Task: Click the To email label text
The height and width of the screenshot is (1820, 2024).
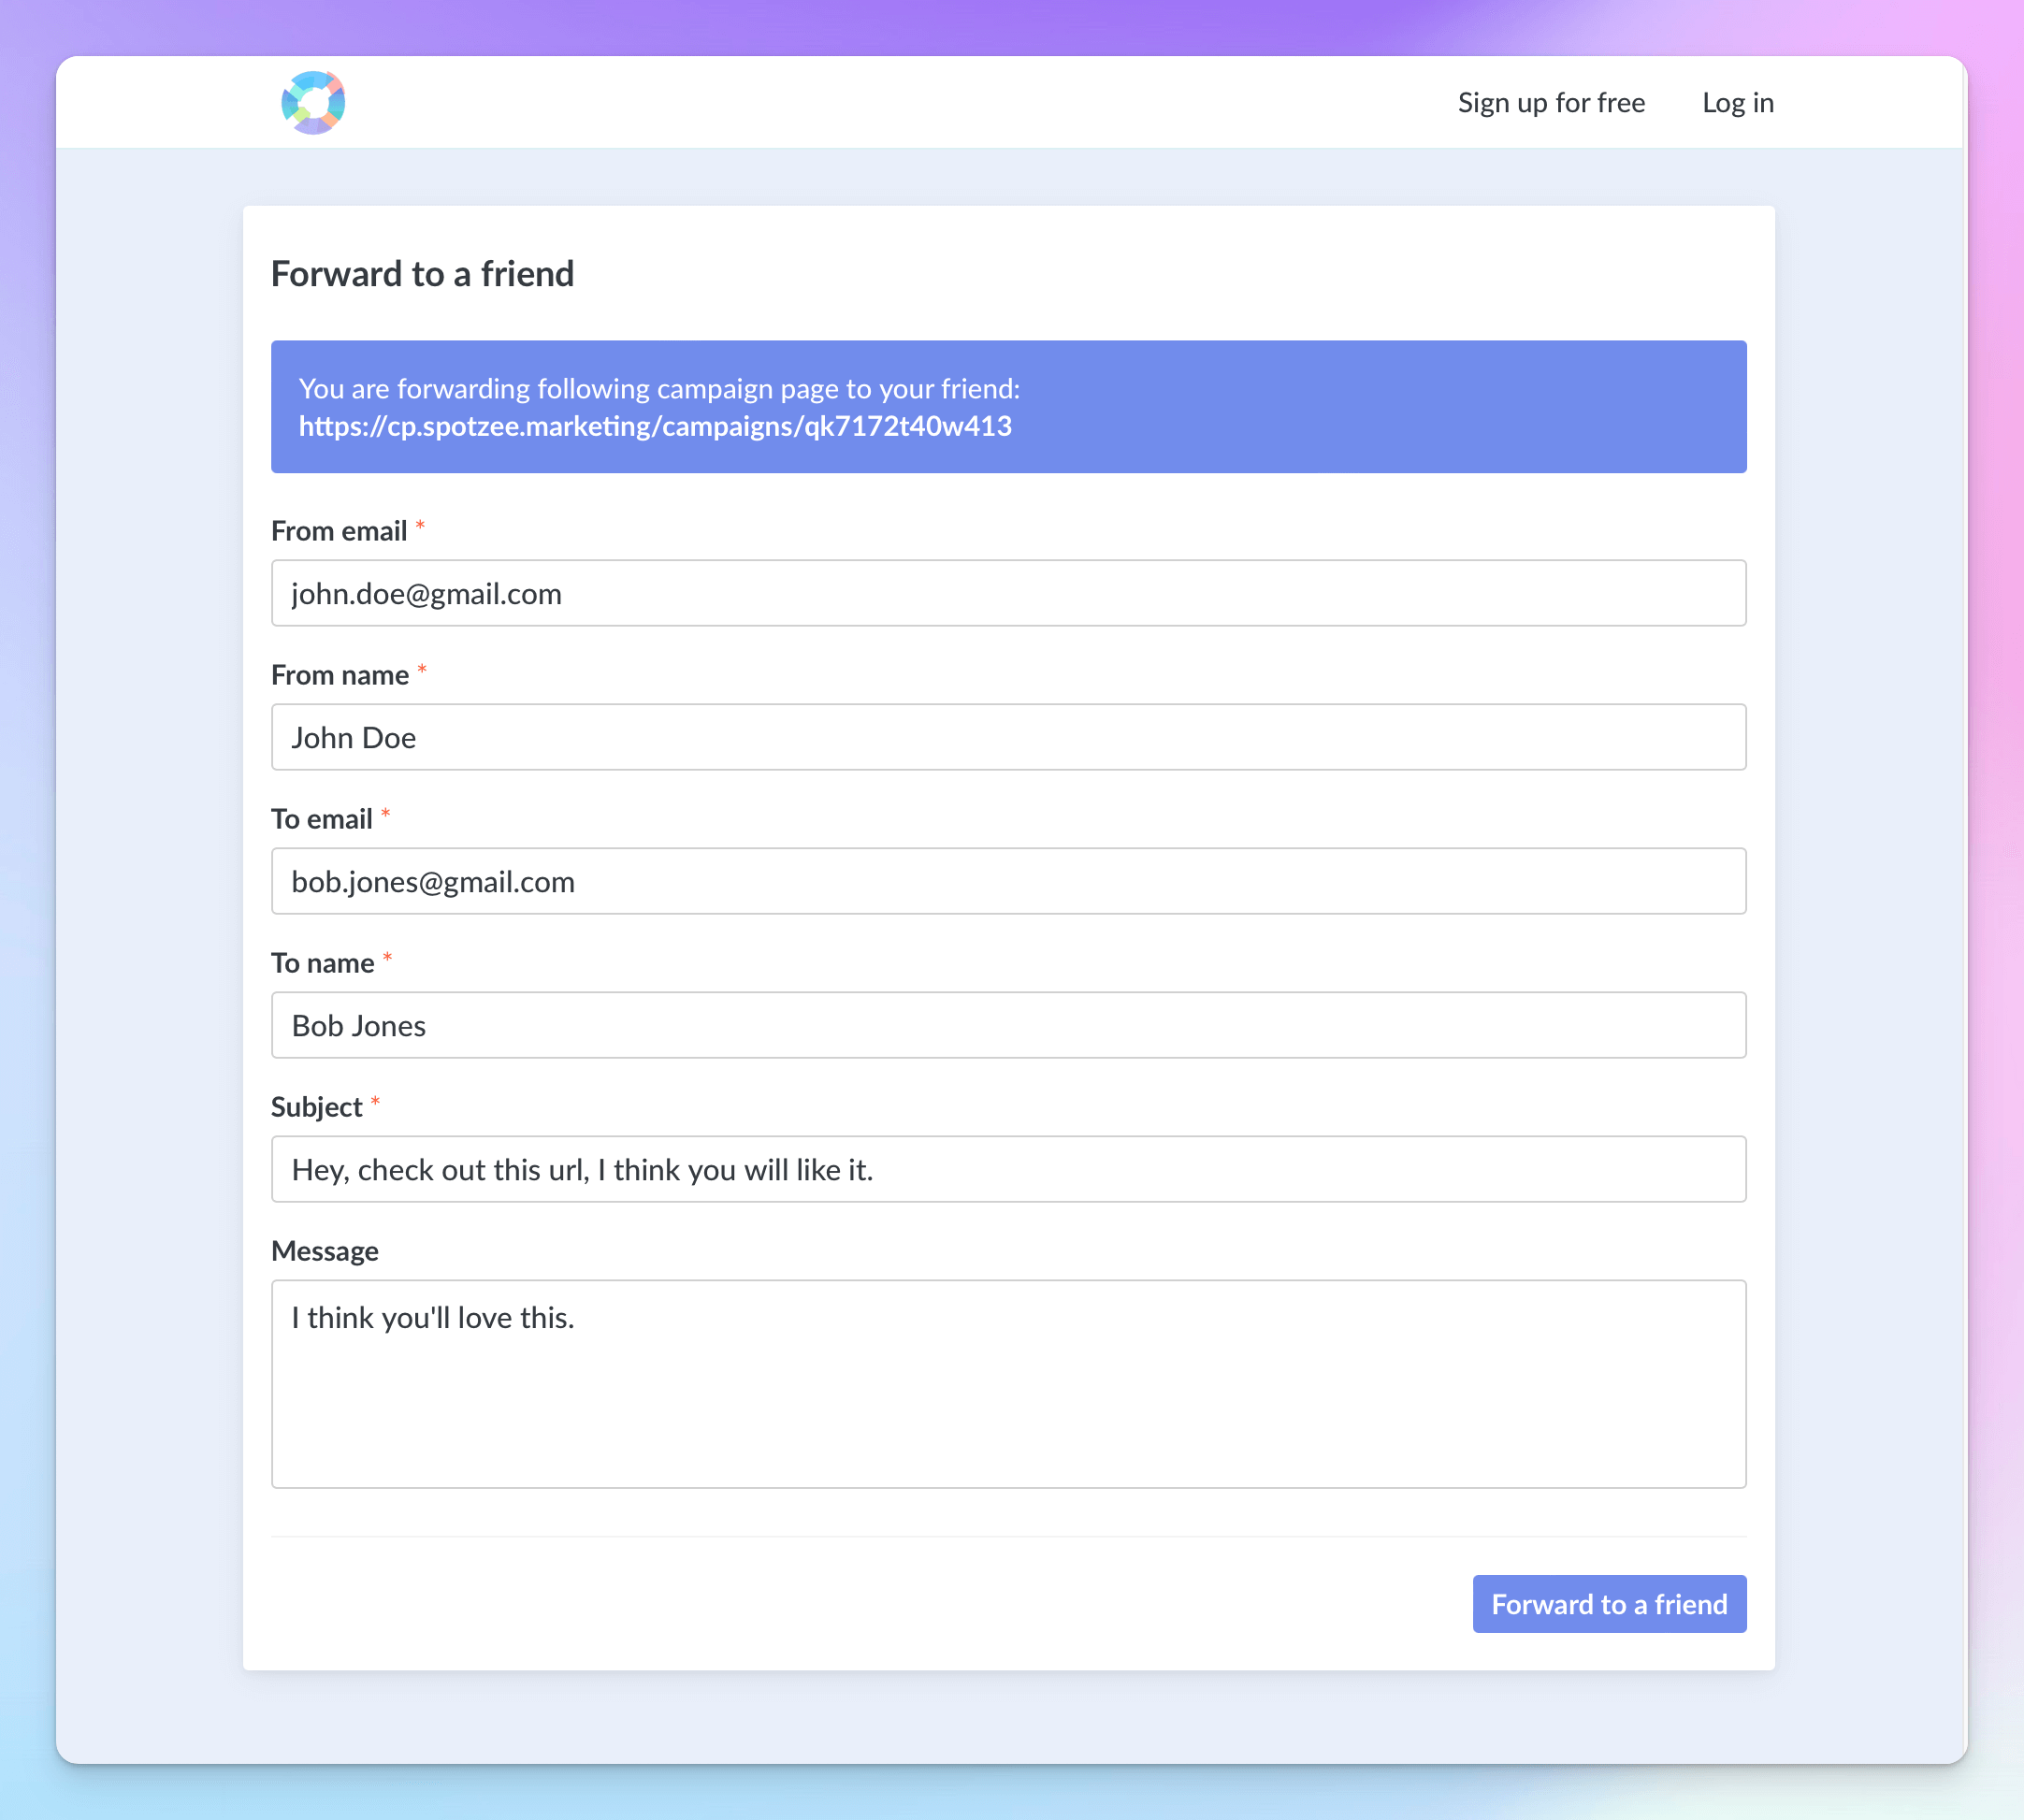Action: [x=322, y=819]
